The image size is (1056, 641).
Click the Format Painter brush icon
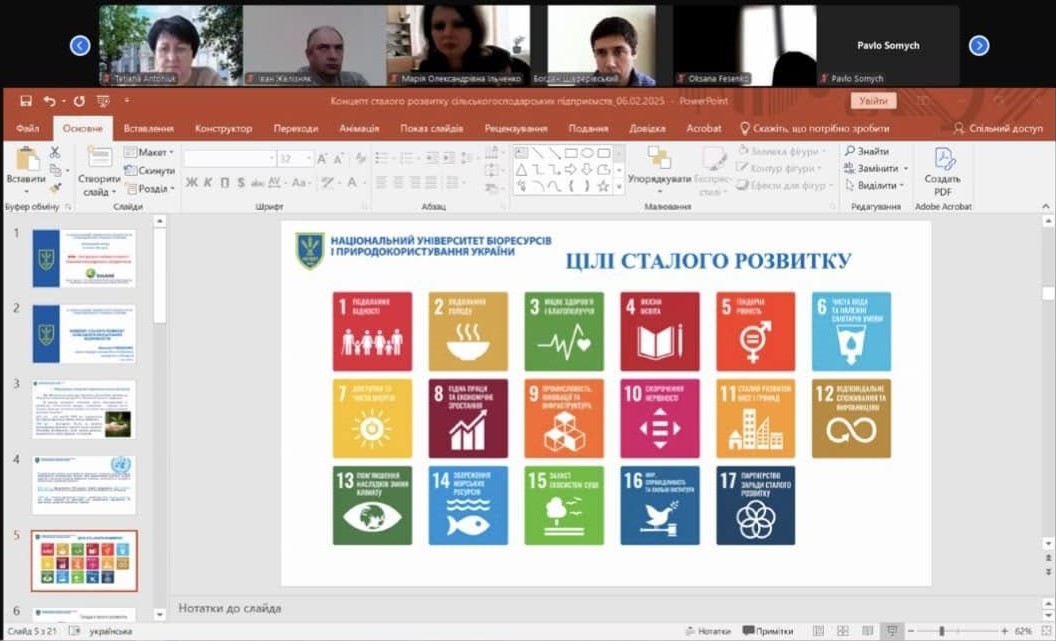(x=55, y=188)
